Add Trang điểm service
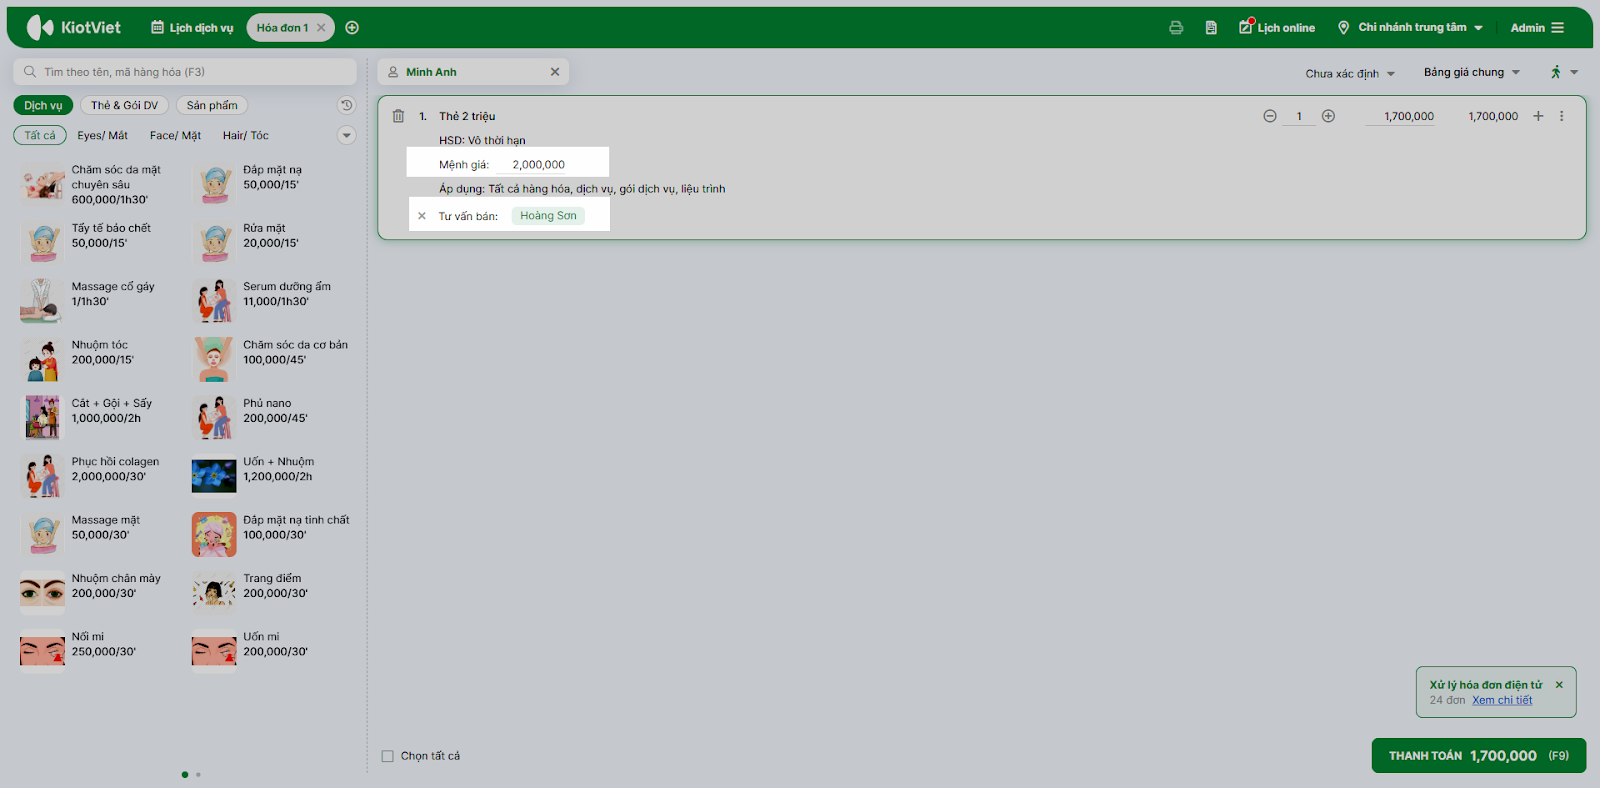Viewport: 1600px width, 788px height. pos(271,593)
